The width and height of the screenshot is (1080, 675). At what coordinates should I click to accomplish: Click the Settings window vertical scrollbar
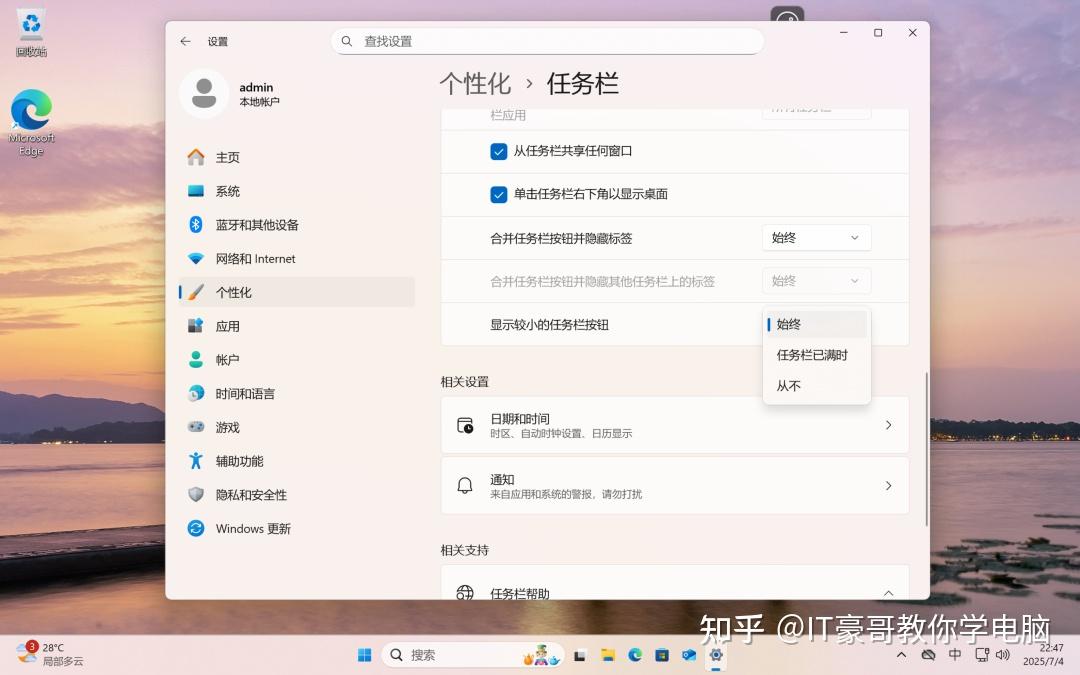[926, 449]
